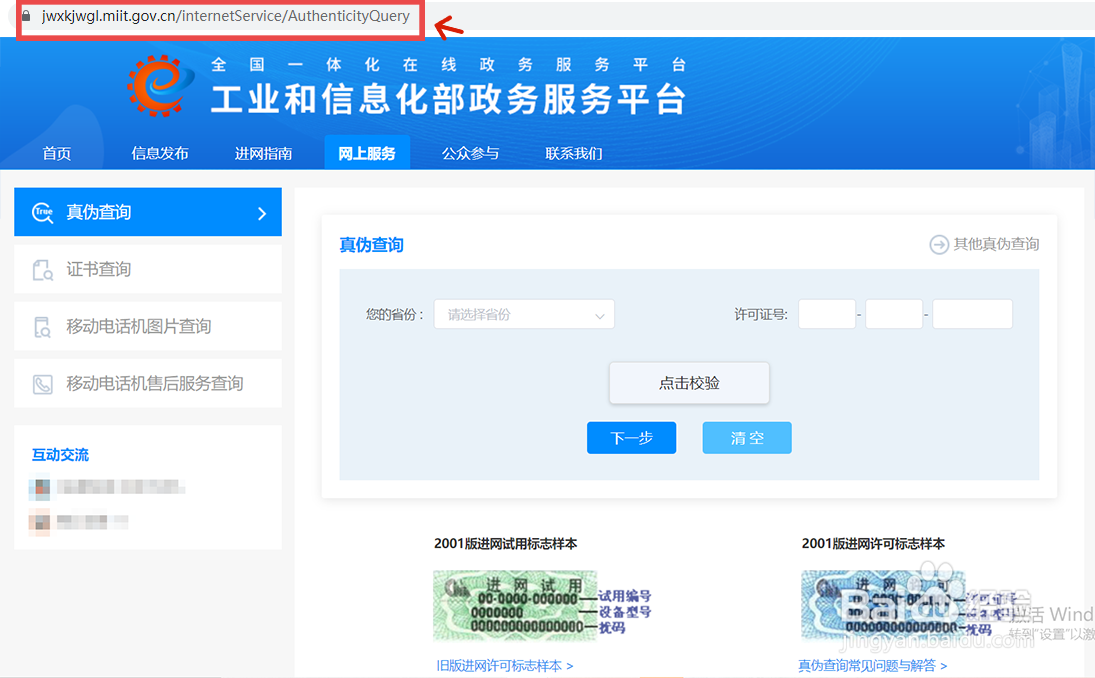Click the second 许可证号 input box

(894, 314)
